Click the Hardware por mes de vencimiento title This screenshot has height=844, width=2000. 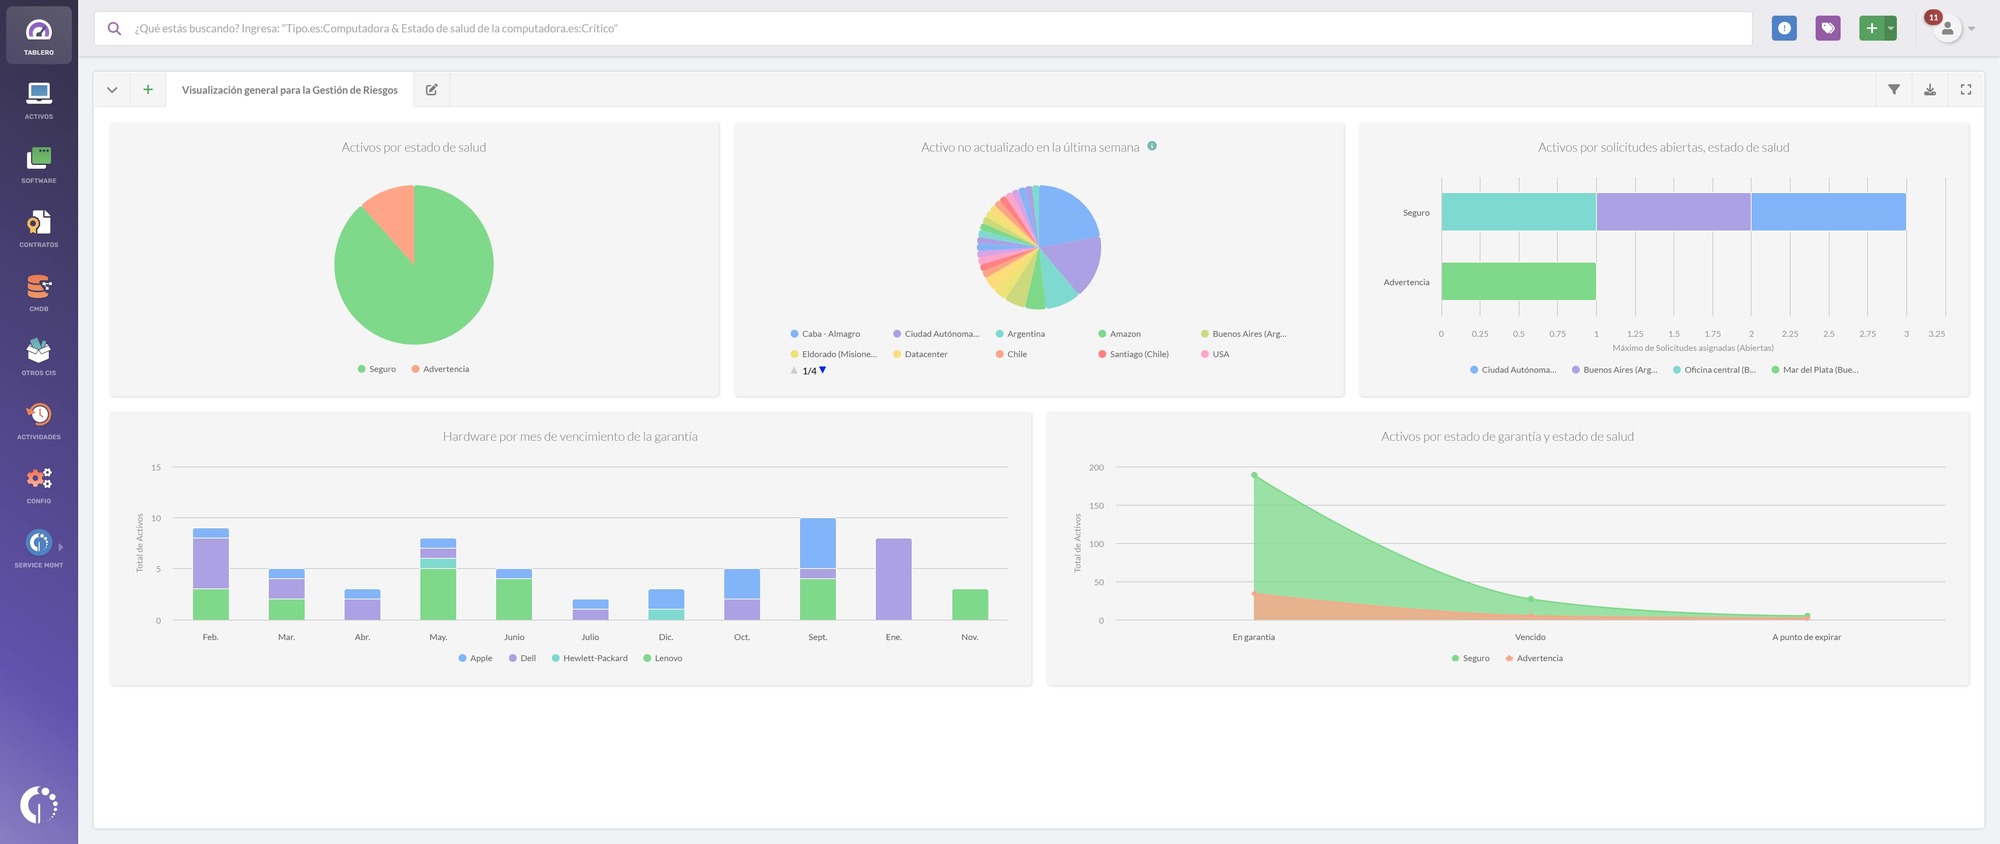tap(570, 436)
